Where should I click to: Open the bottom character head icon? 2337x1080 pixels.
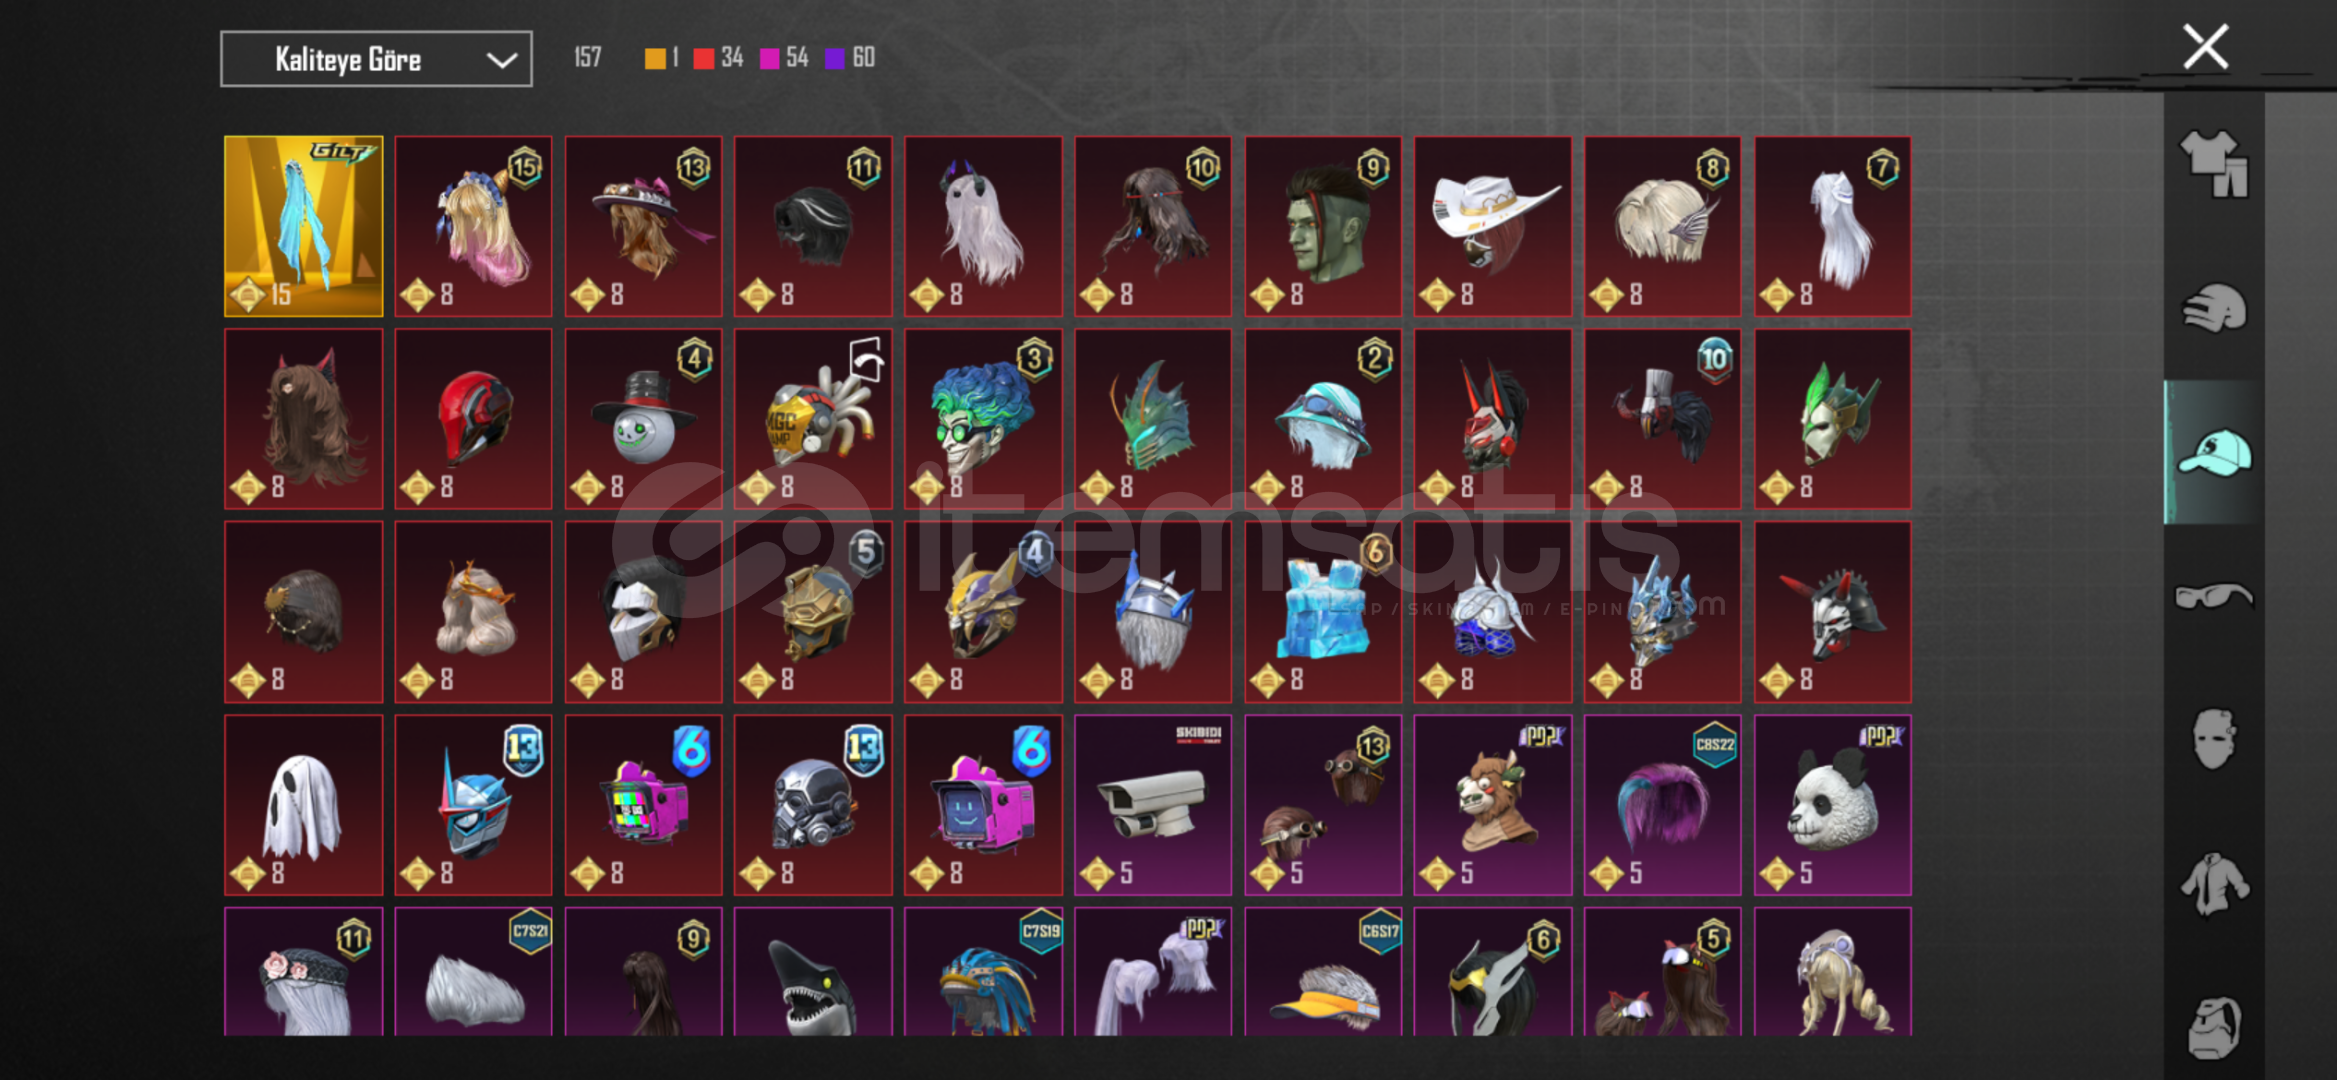[x=2214, y=1027]
